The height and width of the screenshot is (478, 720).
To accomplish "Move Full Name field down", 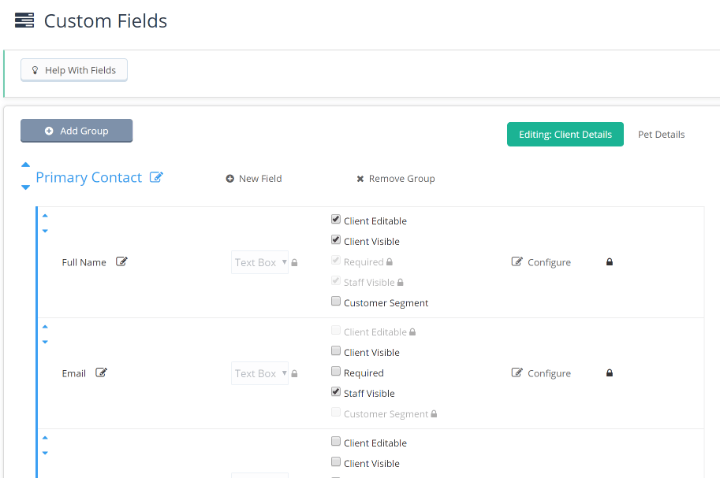I will click(45, 231).
